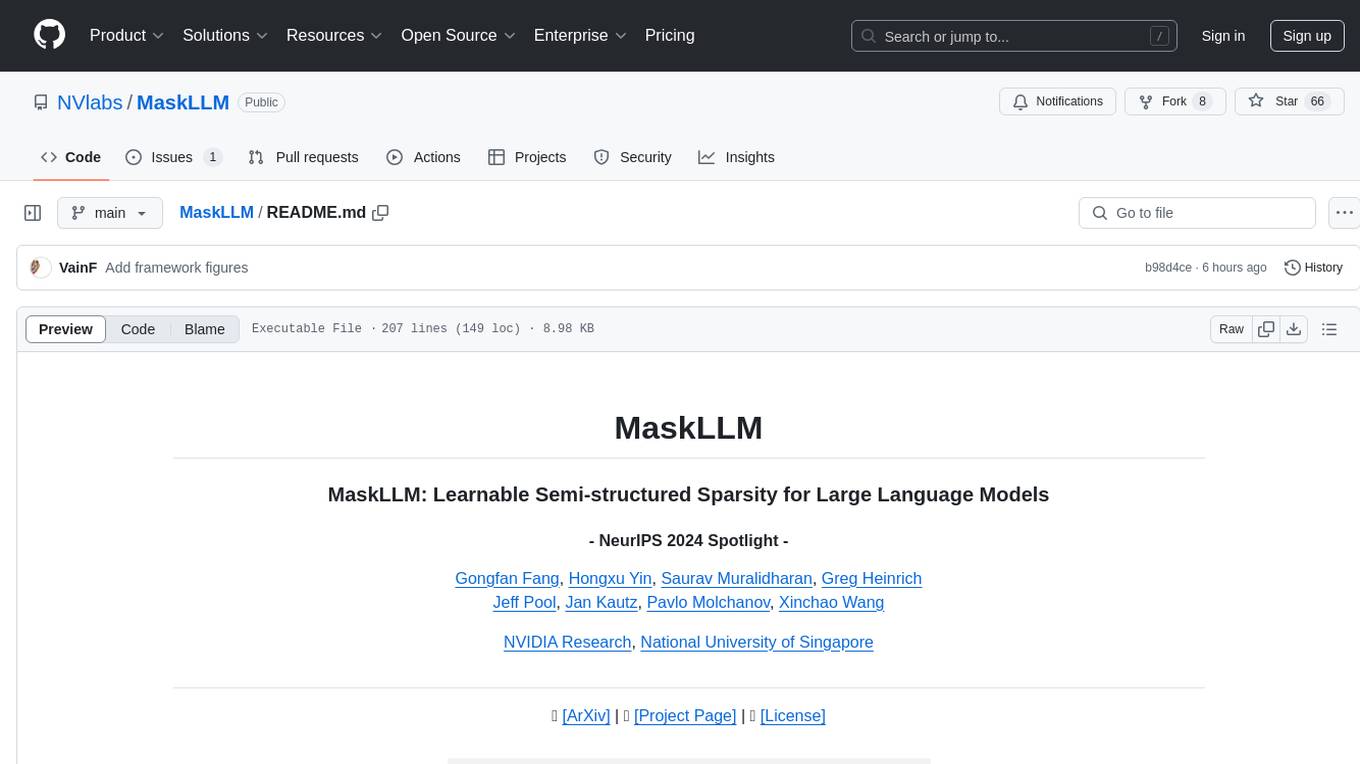
Task: Click the Sign up button
Action: 1307,36
